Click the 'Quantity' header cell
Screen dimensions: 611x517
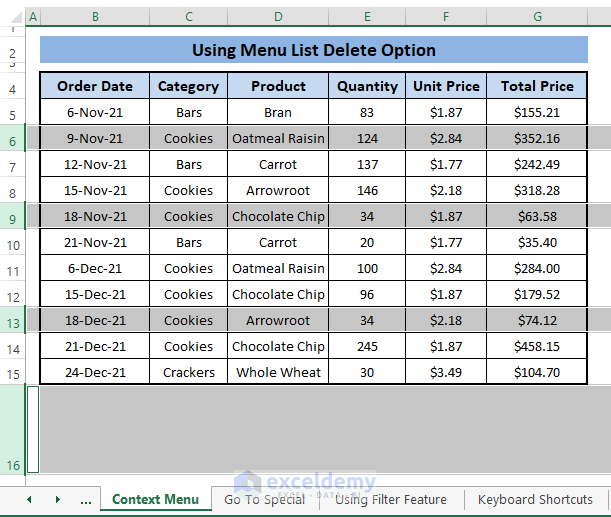[x=367, y=86]
